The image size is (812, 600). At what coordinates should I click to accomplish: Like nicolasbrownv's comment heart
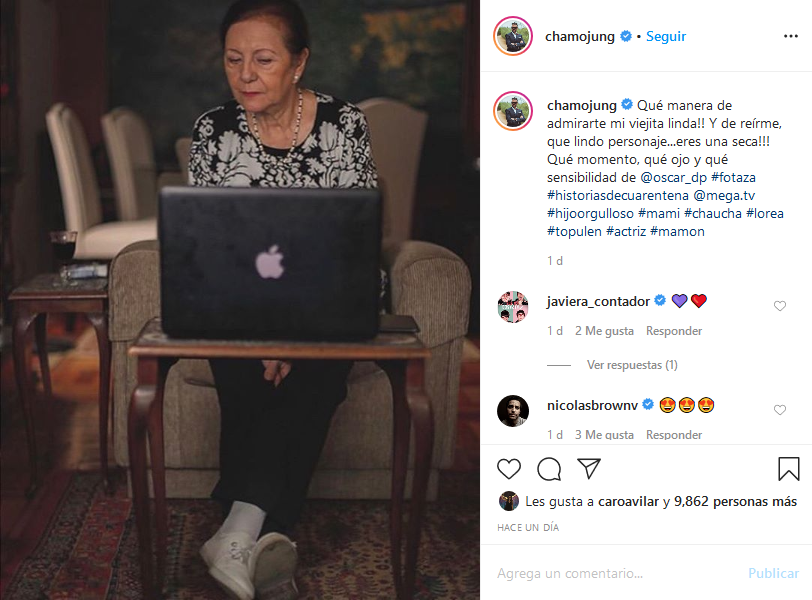pos(780,410)
